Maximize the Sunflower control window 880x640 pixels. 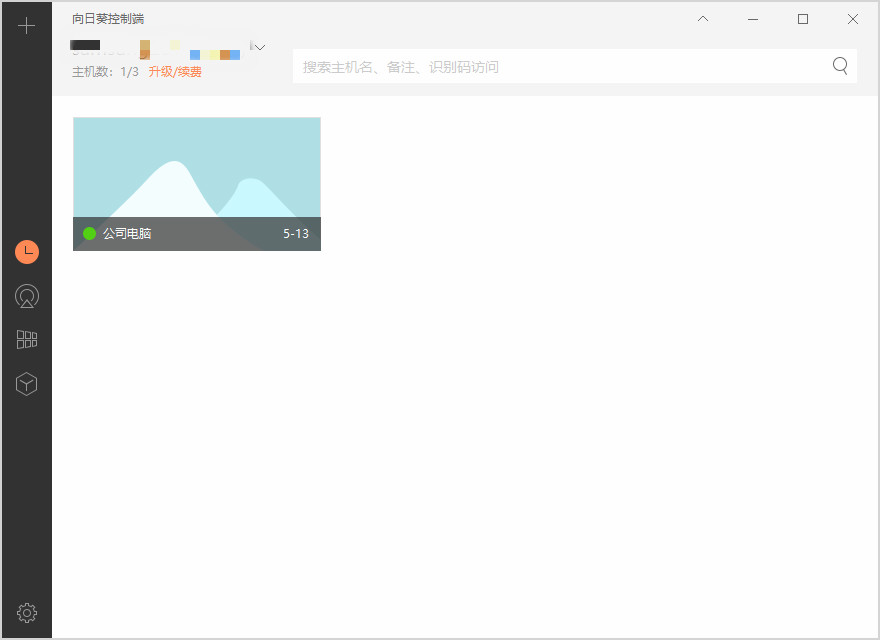[803, 19]
